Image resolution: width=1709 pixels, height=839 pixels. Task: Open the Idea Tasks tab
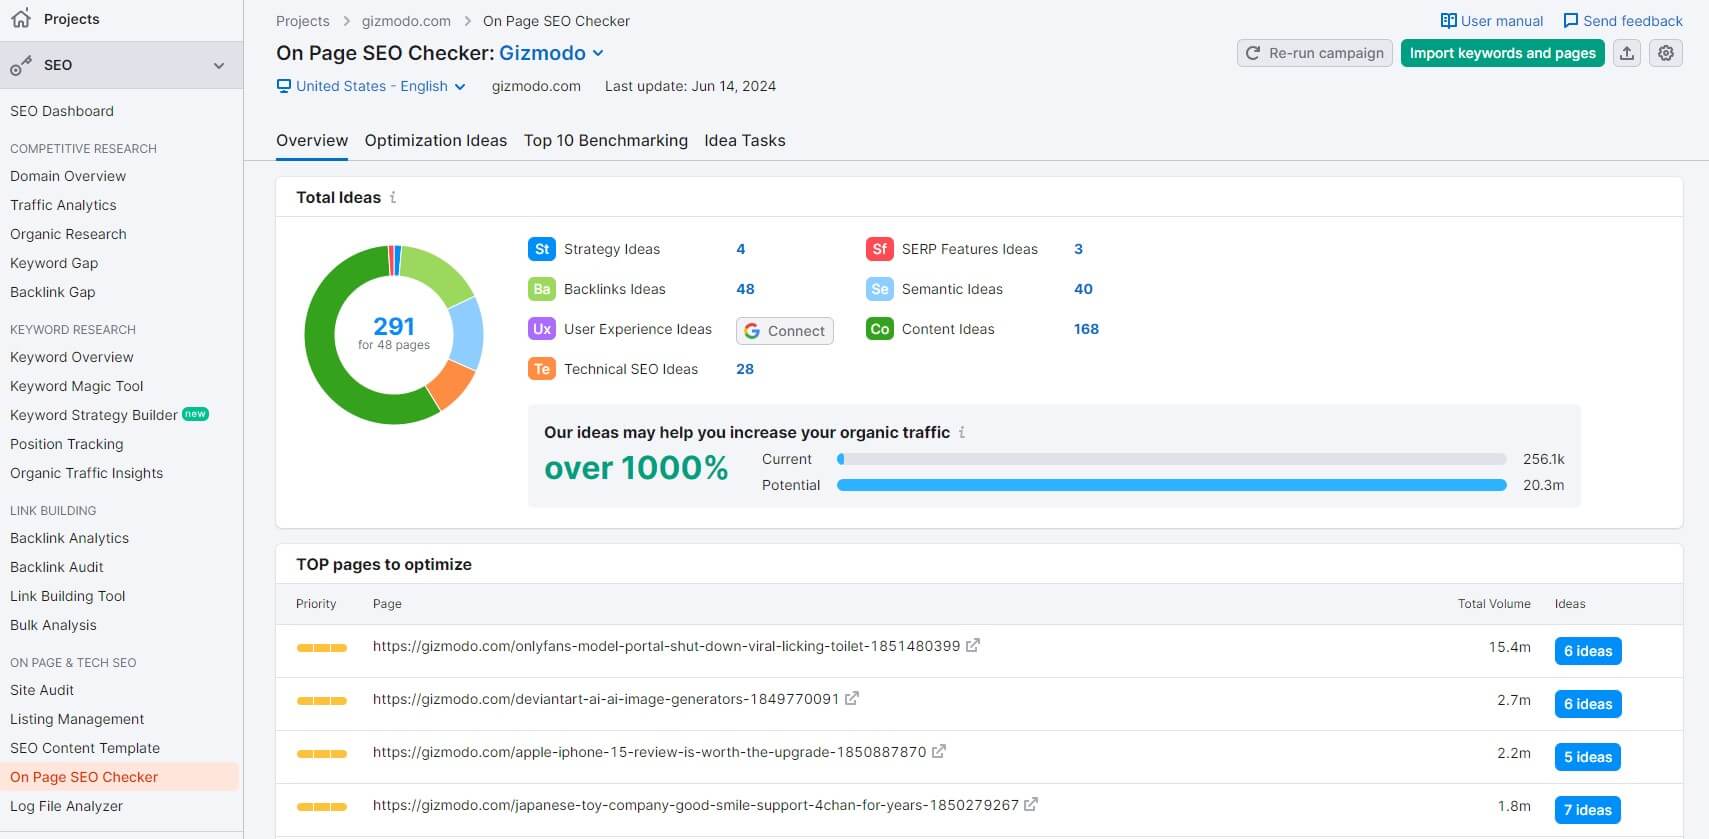coord(745,141)
